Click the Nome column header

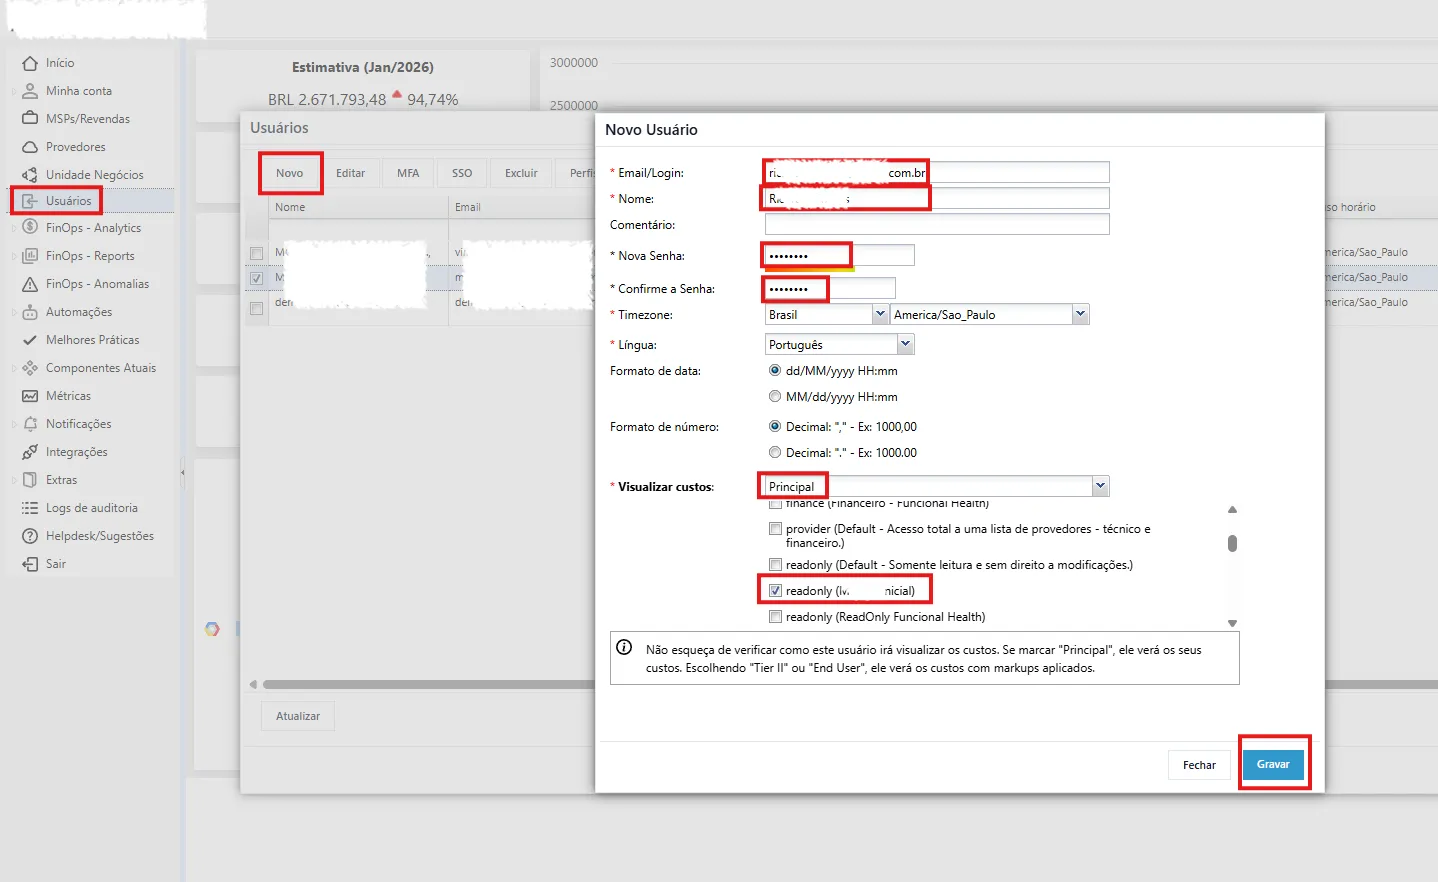359,207
